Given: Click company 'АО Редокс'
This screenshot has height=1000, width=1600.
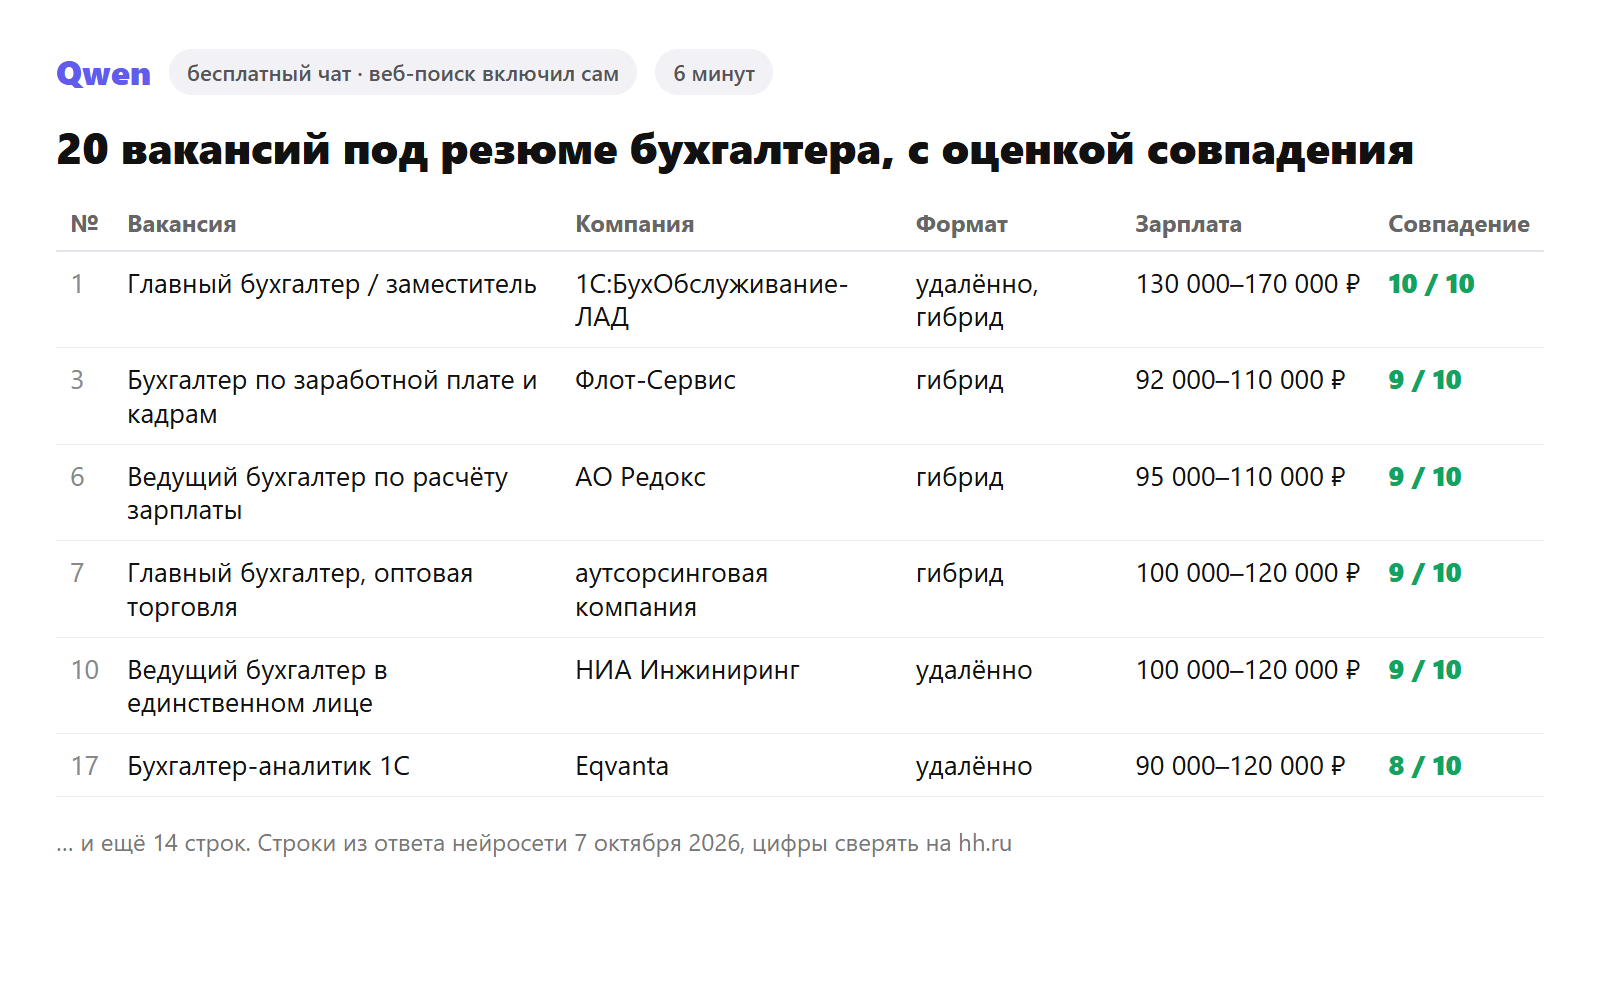Looking at the screenshot, I should click(x=640, y=477).
